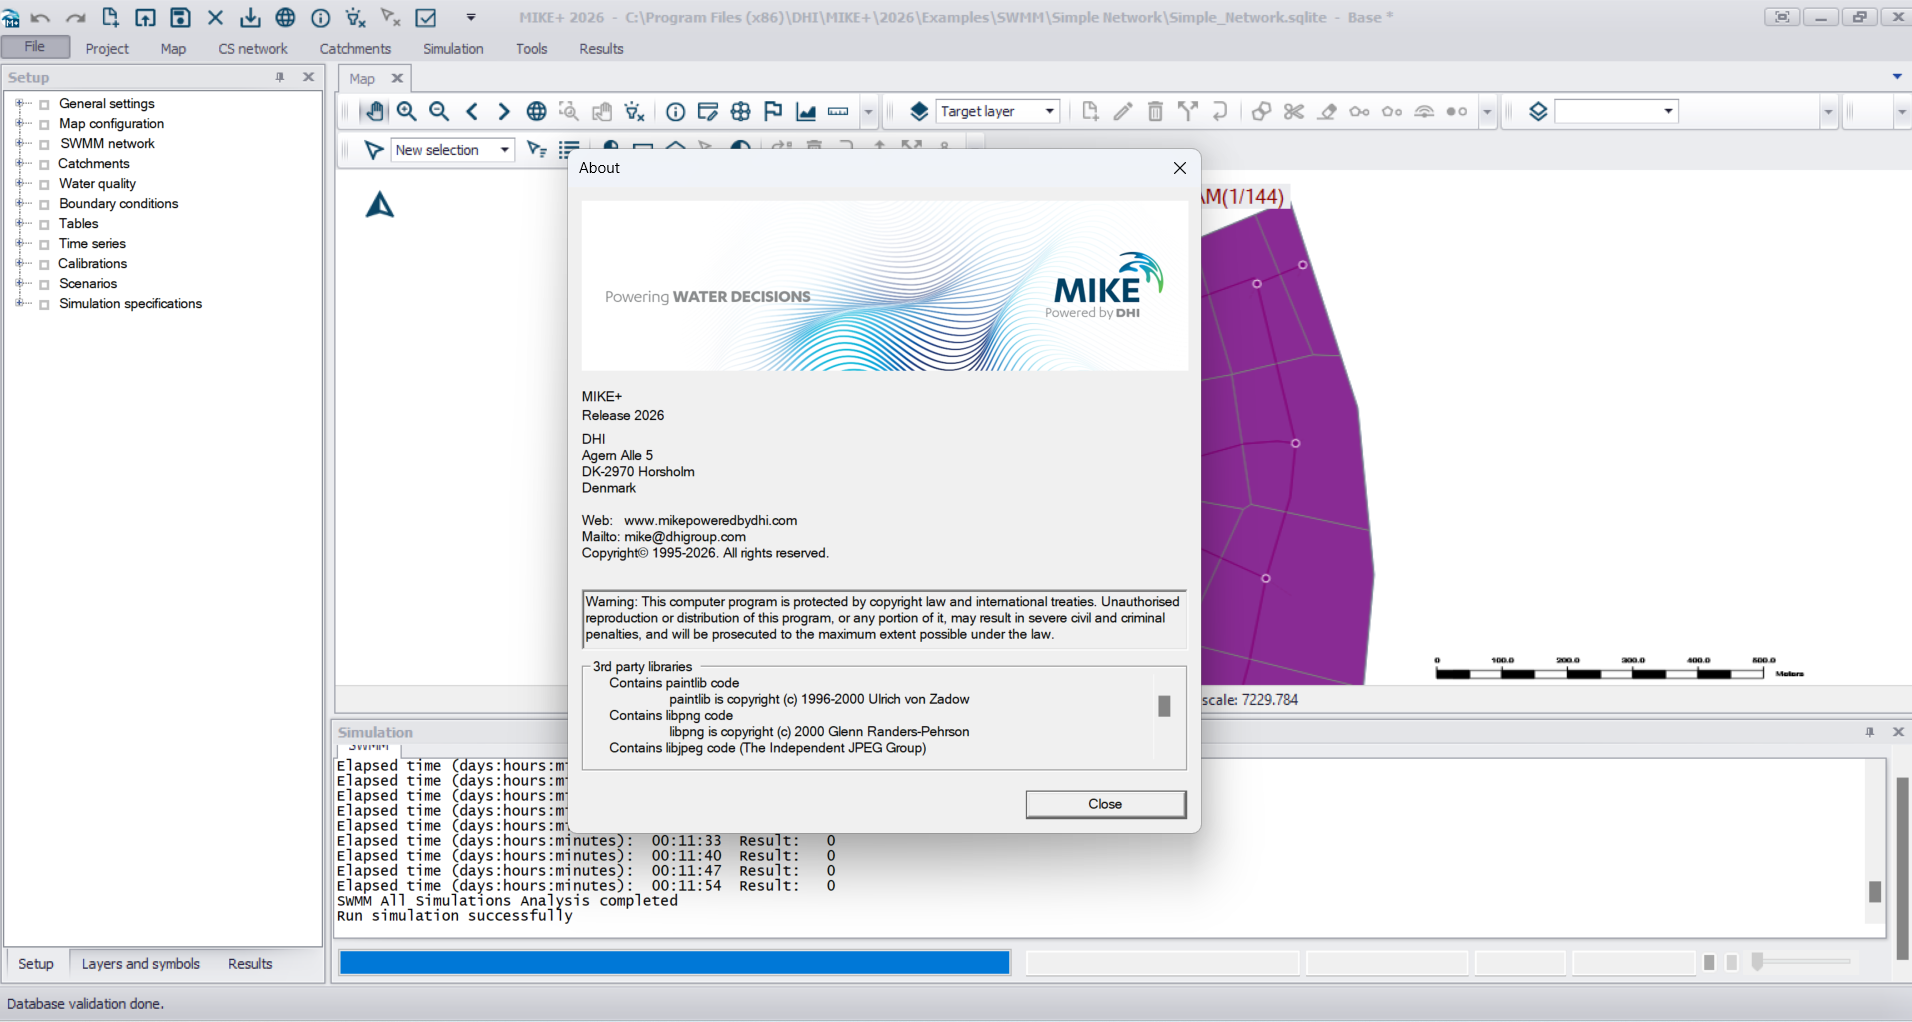Viewport: 1912px width, 1022px height.
Task: Tick the Time series checkbox
Action: [44, 244]
